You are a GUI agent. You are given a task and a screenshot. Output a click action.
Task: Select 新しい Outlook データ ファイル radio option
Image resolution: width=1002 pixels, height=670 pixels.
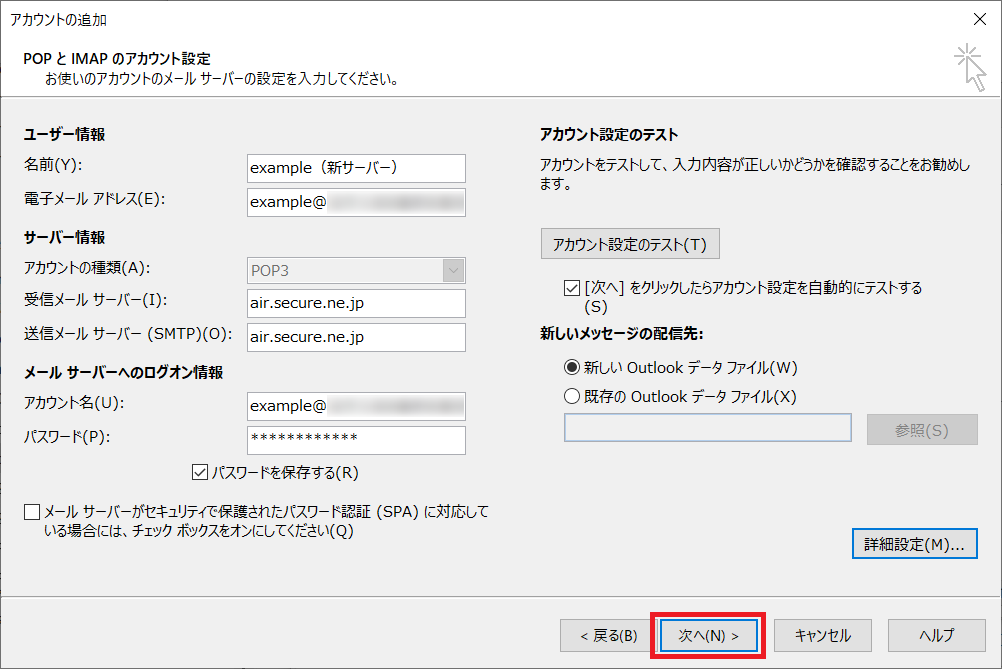click(572, 367)
